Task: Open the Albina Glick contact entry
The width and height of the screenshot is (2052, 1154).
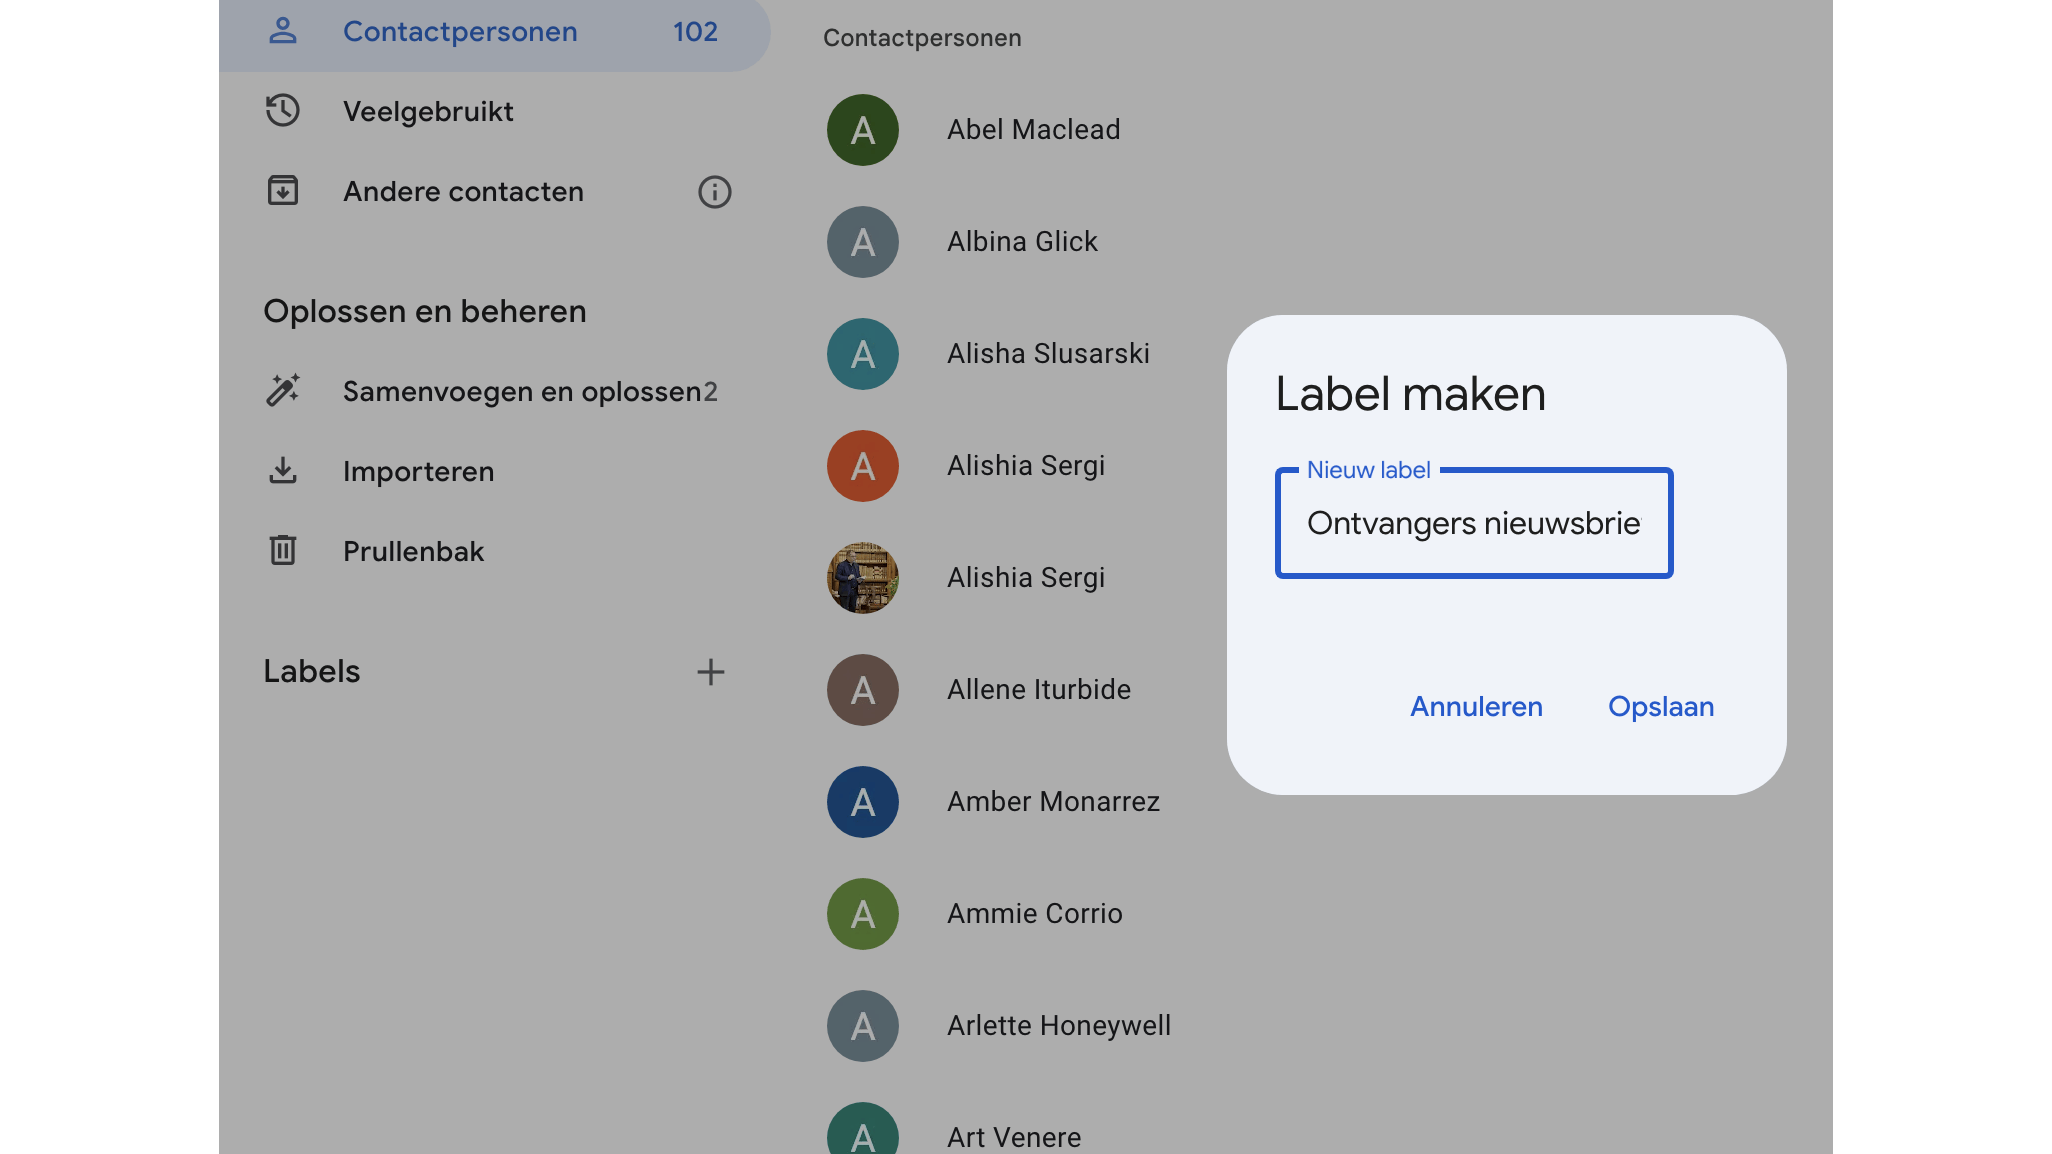Action: pos(1022,242)
